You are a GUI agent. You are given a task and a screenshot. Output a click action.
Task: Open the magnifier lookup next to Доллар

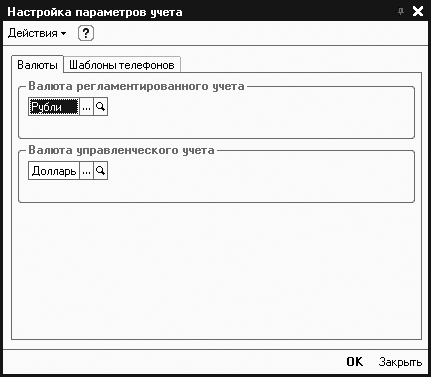tap(100, 171)
